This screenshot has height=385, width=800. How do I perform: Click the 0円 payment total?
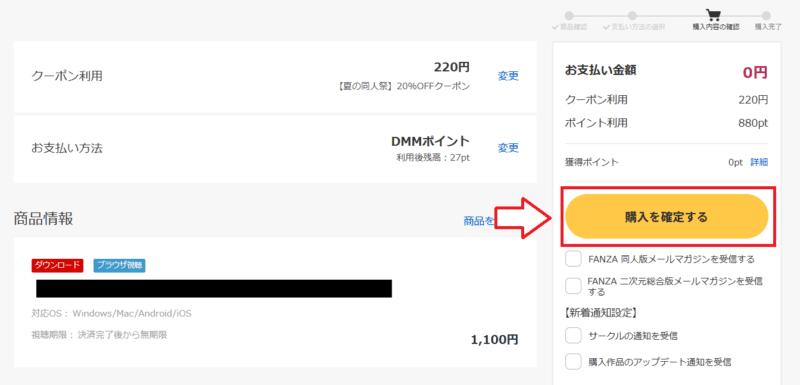click(x=755, y=72)
